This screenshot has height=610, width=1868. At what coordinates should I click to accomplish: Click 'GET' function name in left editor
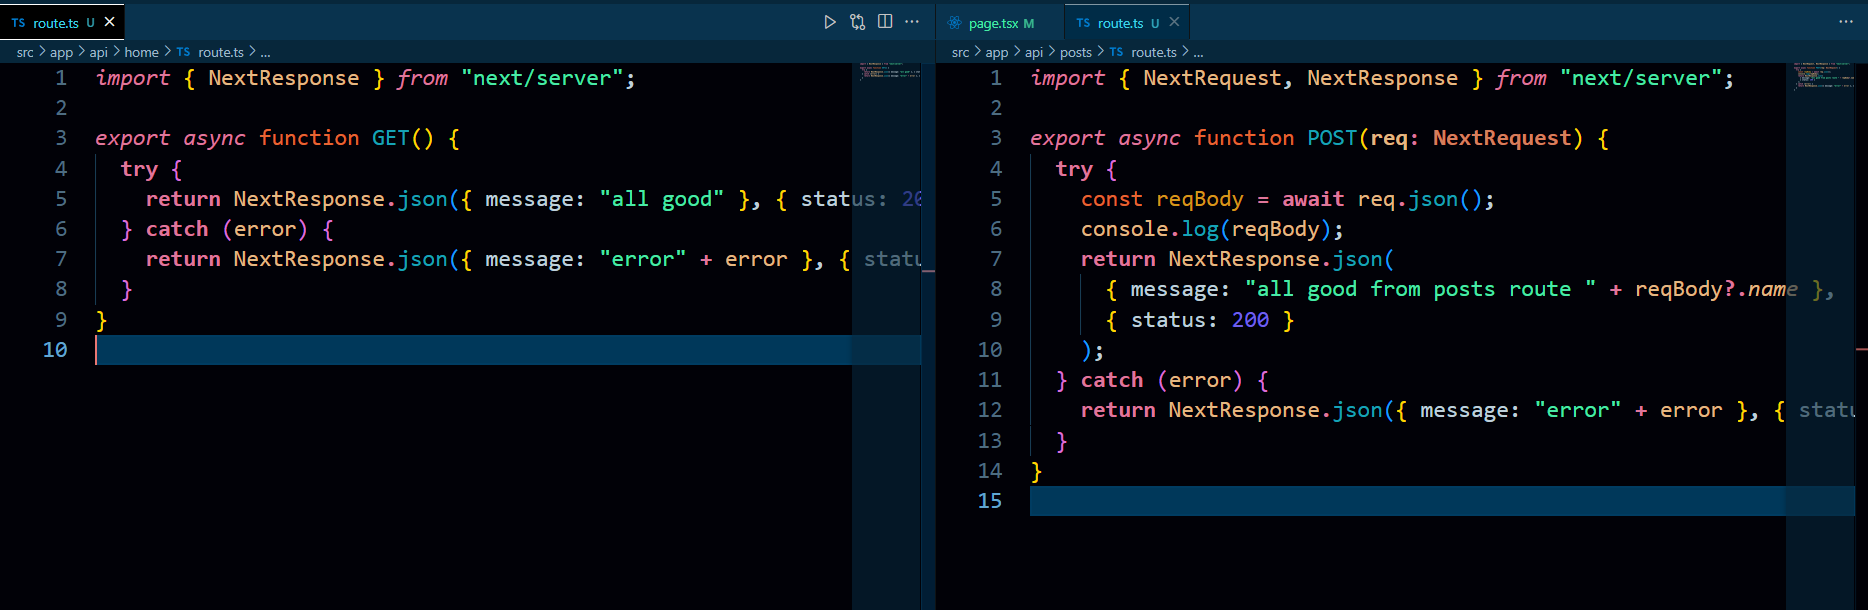pyautogui.click(x=390, y=138)
